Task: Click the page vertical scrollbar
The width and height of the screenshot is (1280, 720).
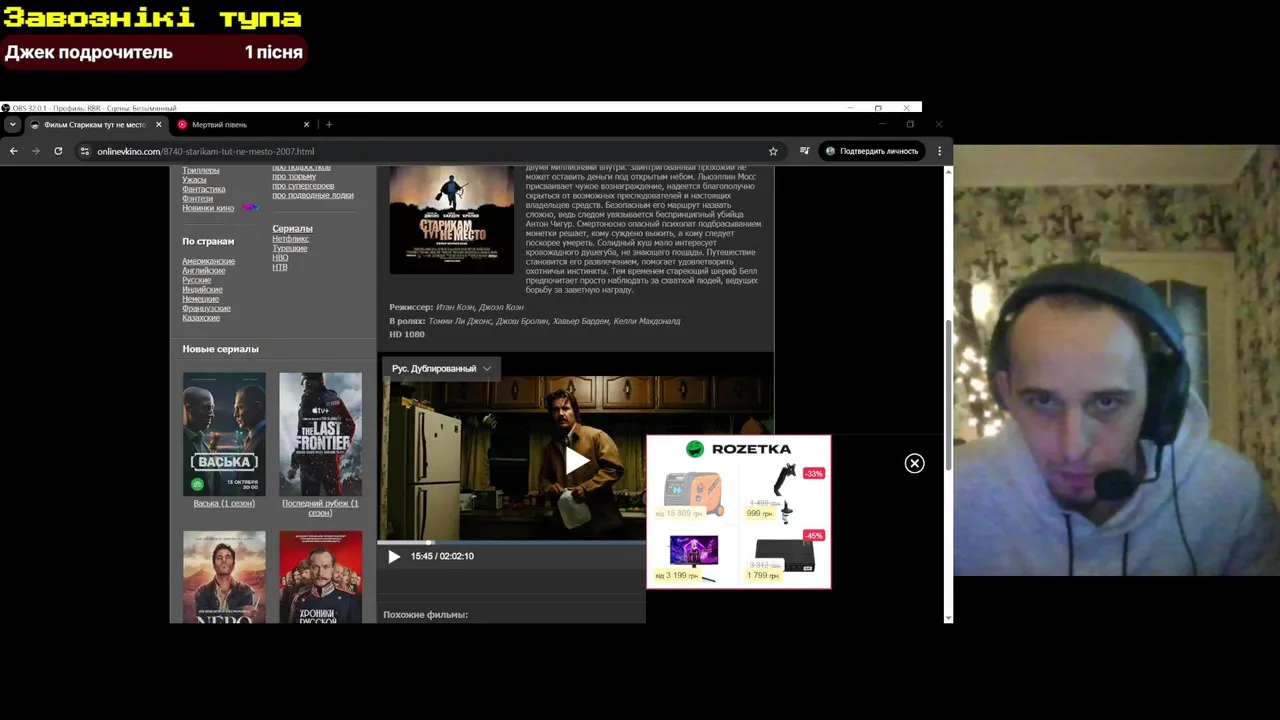Action: pos(948,395)
